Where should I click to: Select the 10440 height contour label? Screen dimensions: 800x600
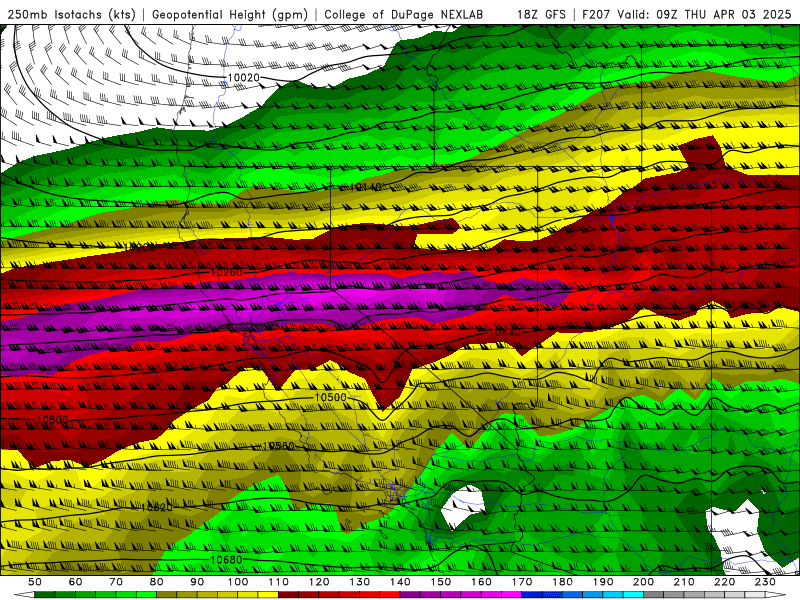pyautogui.click(x=505, y=333)
